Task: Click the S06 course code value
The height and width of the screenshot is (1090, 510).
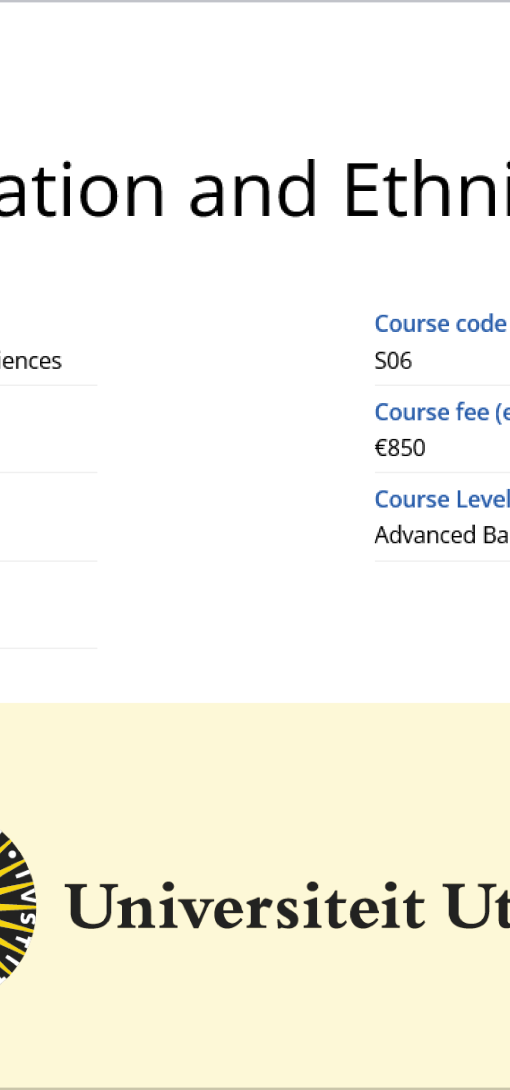Action: pyautogui.click(x=393, y=361)
